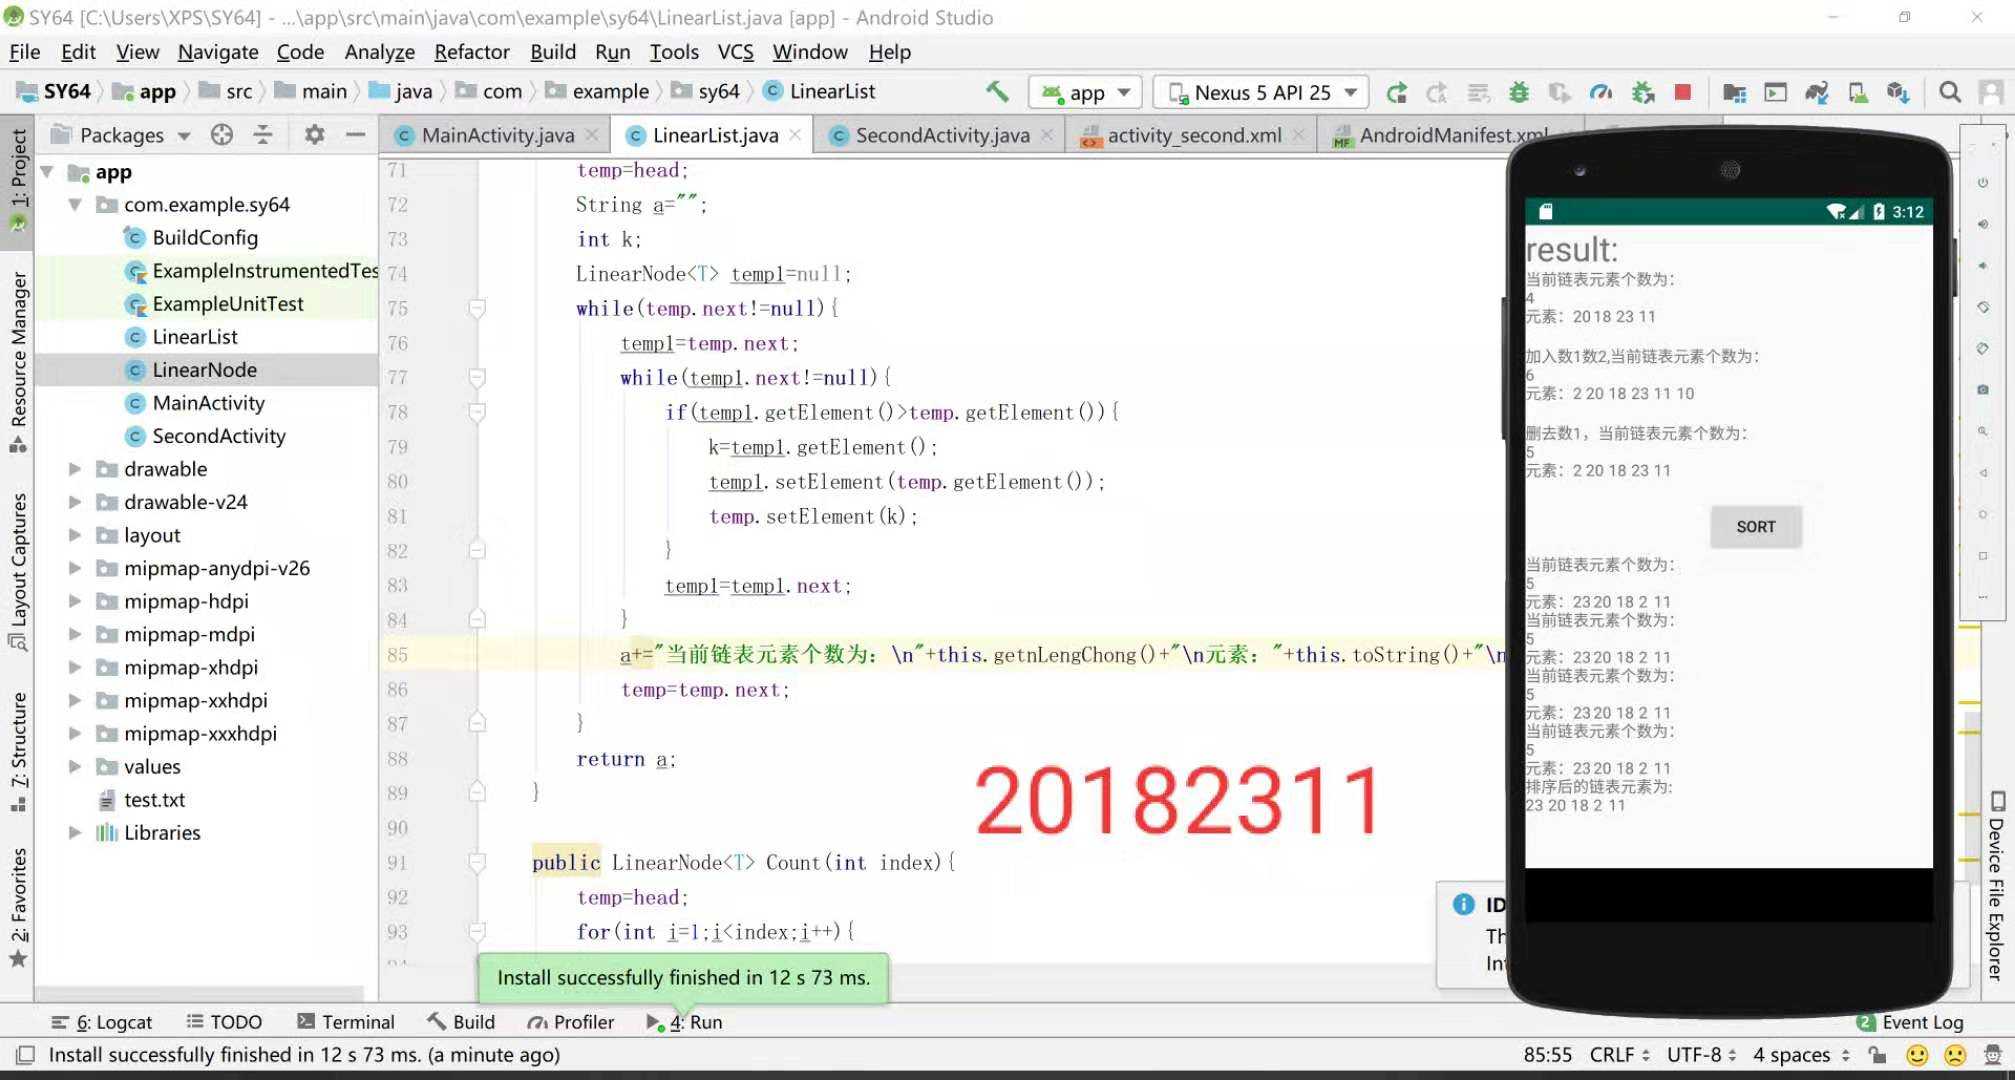Click emulator rotate left icon
Screen dimensions: 2015x1080
point(1982,307)
